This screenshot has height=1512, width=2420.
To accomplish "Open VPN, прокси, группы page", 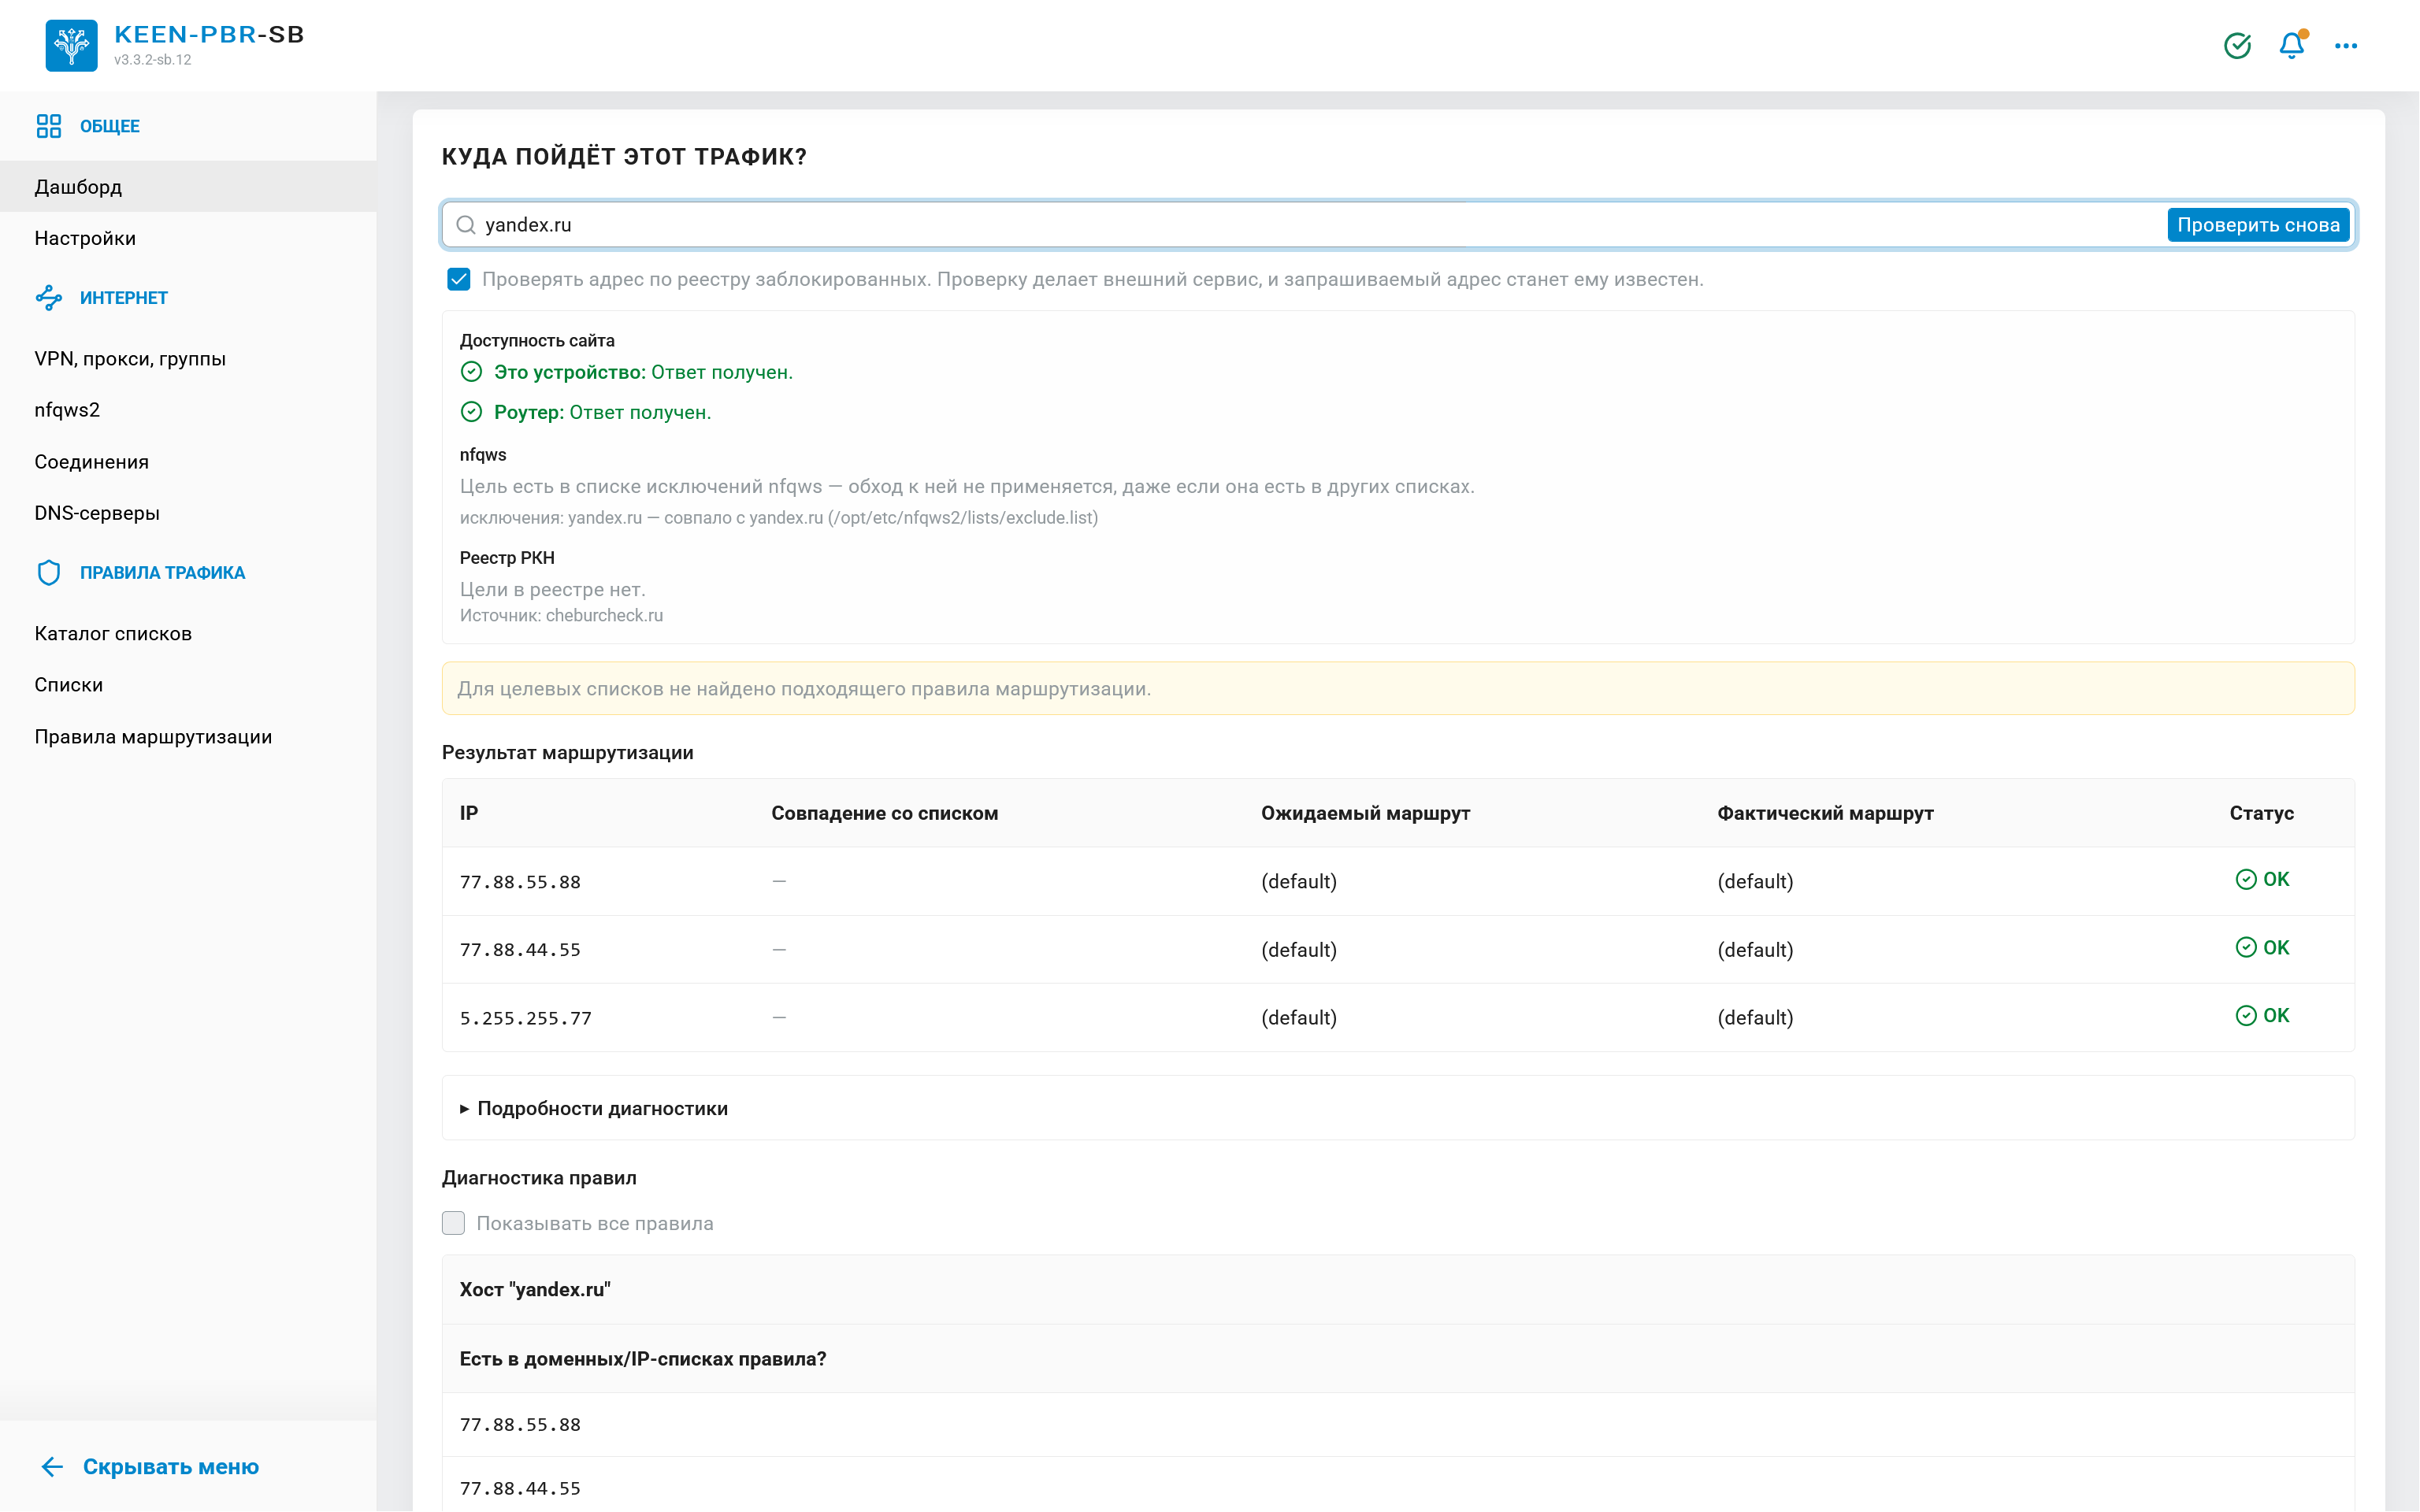I will [188, 358].
